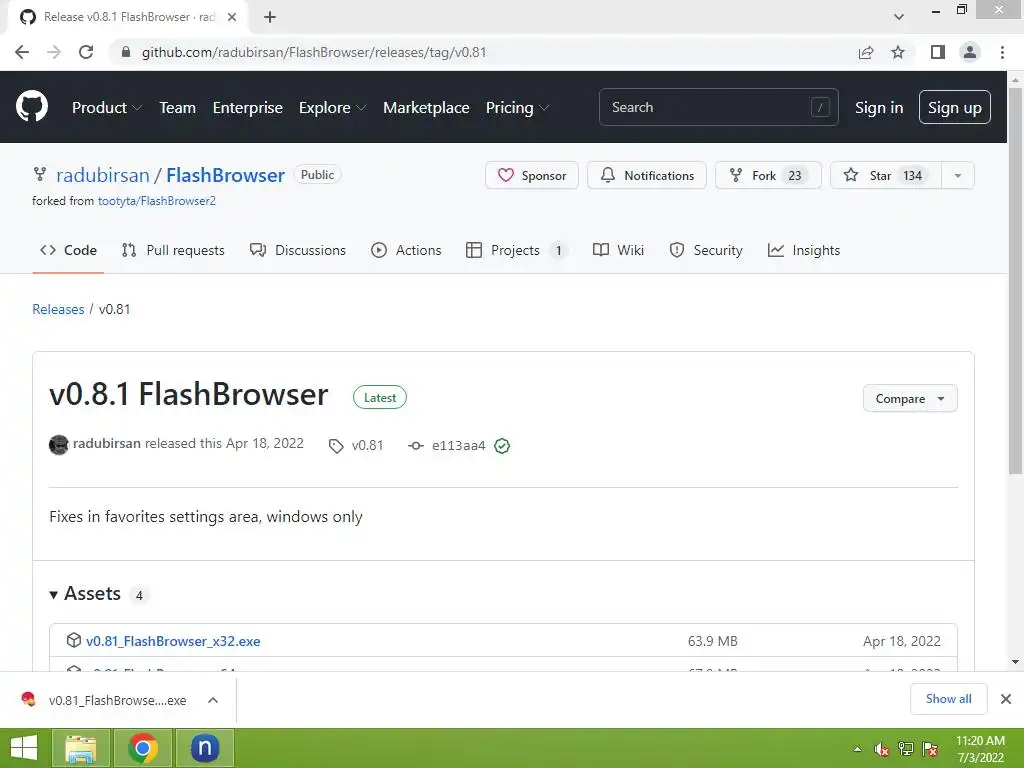Click the share page icon in address bar
Screen dimensions: 1024x768
click(866, 52)
